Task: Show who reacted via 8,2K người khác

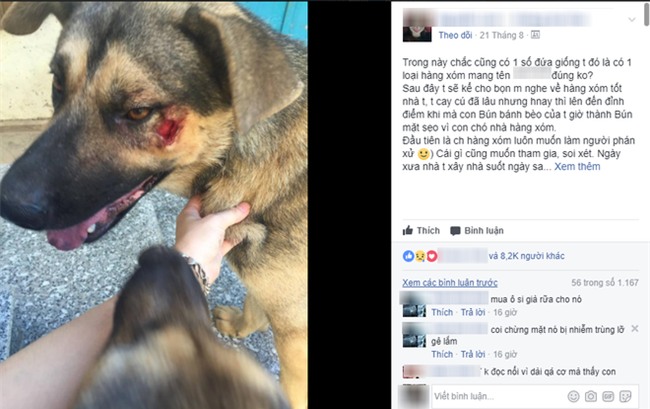Action: [x=526, y=256]
